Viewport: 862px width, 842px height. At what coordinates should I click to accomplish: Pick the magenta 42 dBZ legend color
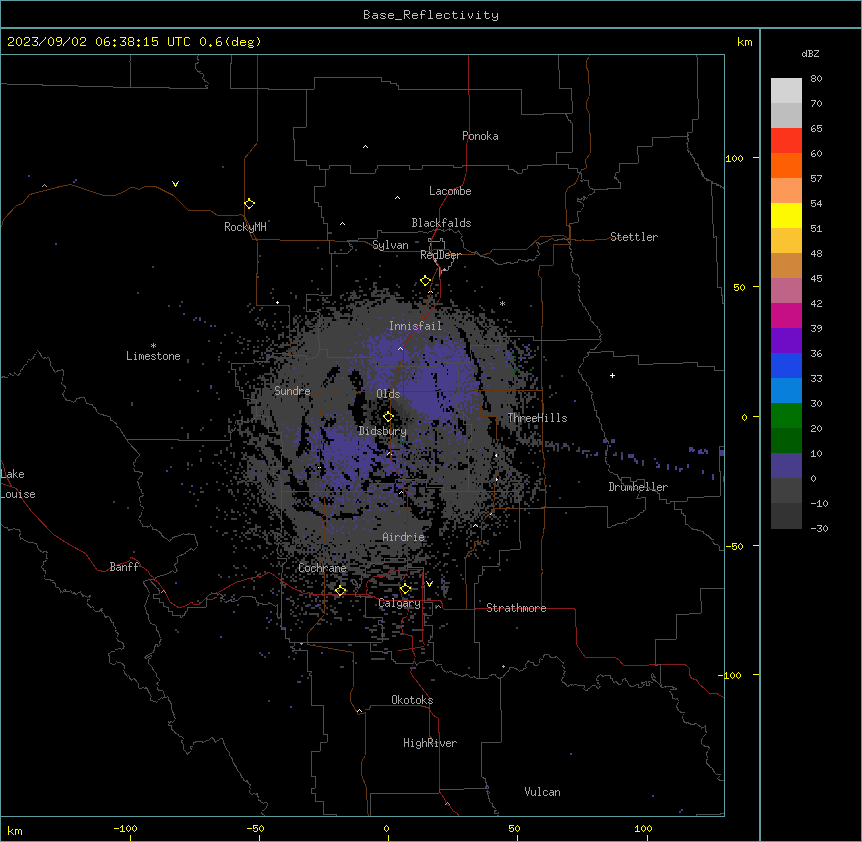click(786, 315)
